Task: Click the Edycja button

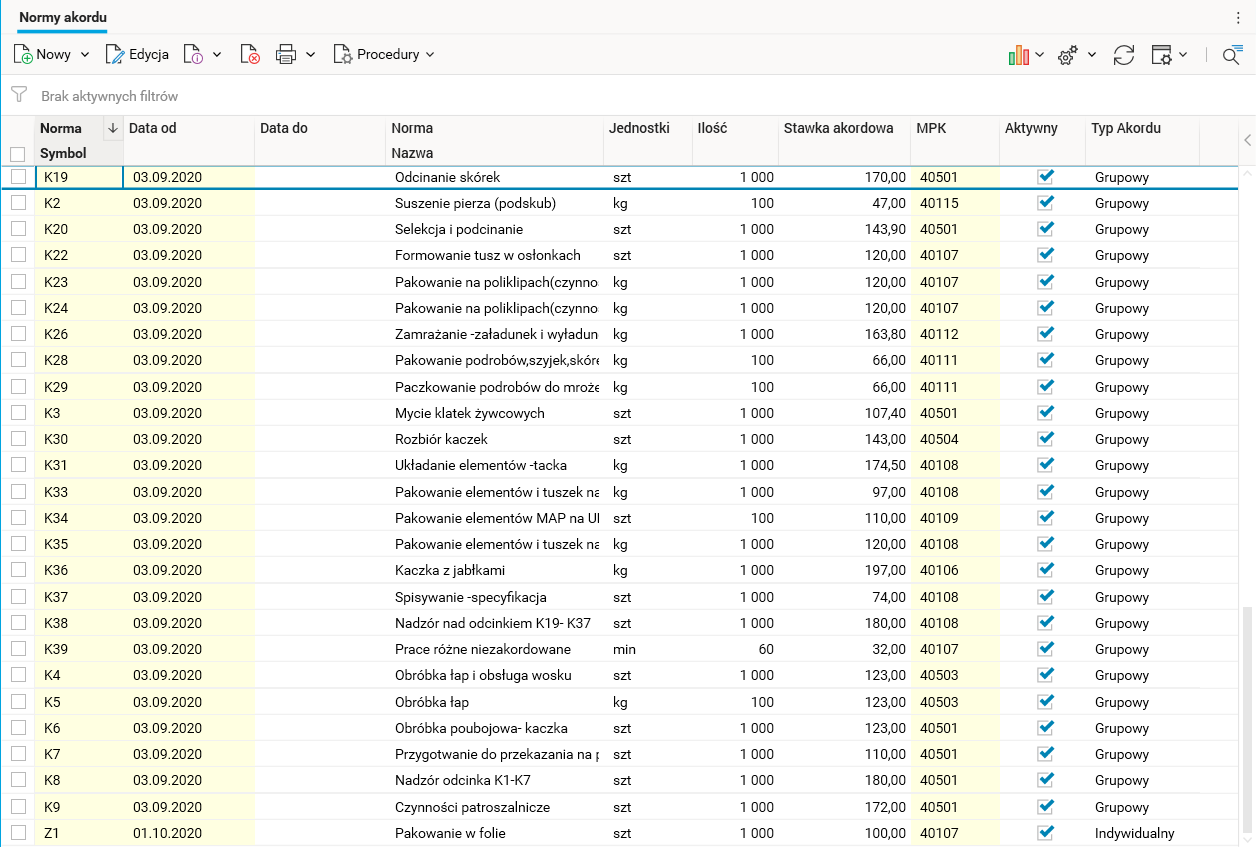Action: [x=138, y=55]
